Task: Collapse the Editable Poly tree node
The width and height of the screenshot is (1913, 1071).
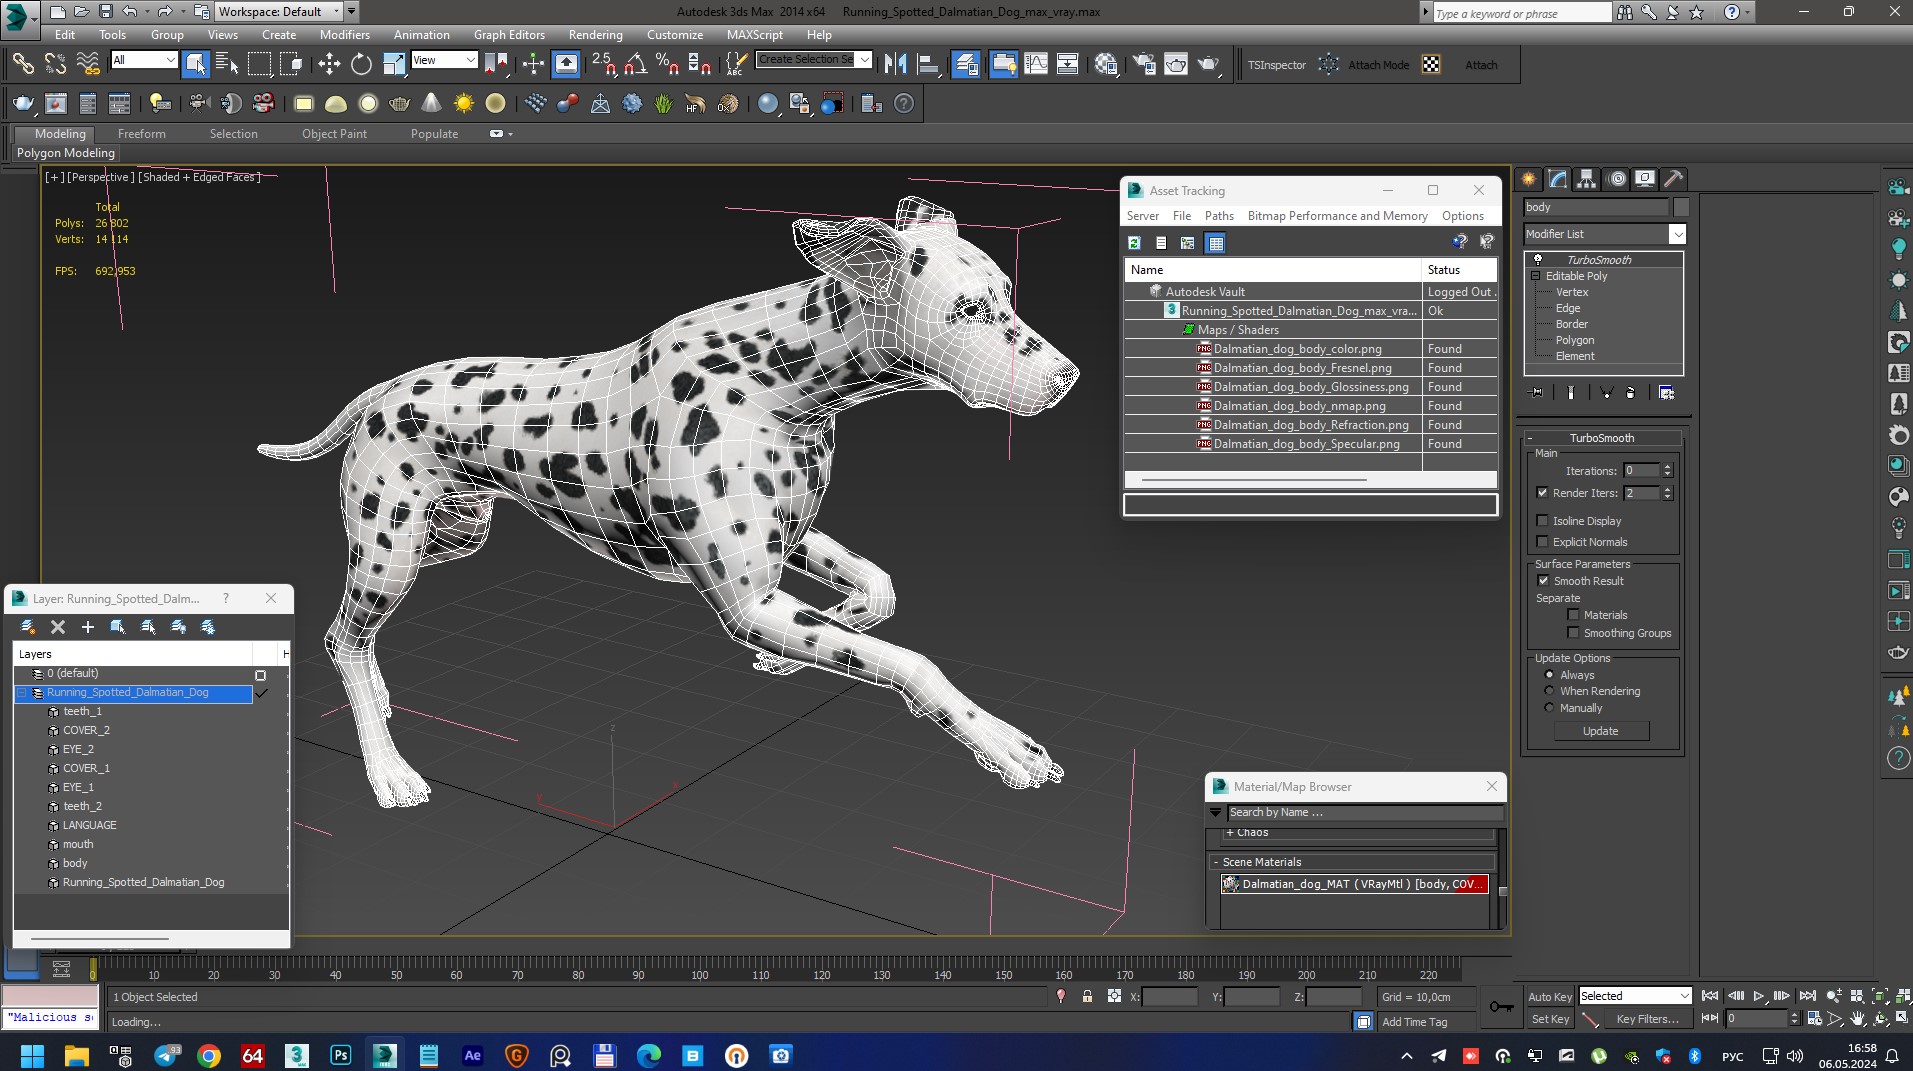Action: 1536,276
